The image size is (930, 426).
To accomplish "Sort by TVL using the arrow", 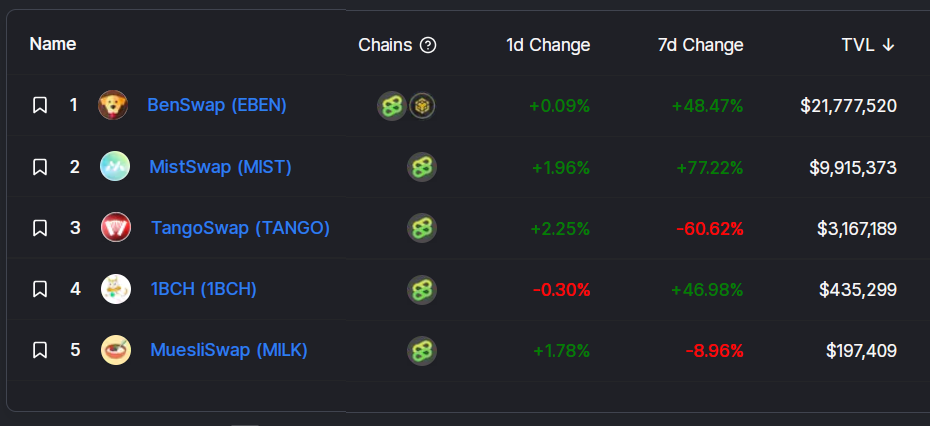I will point(888,45).
